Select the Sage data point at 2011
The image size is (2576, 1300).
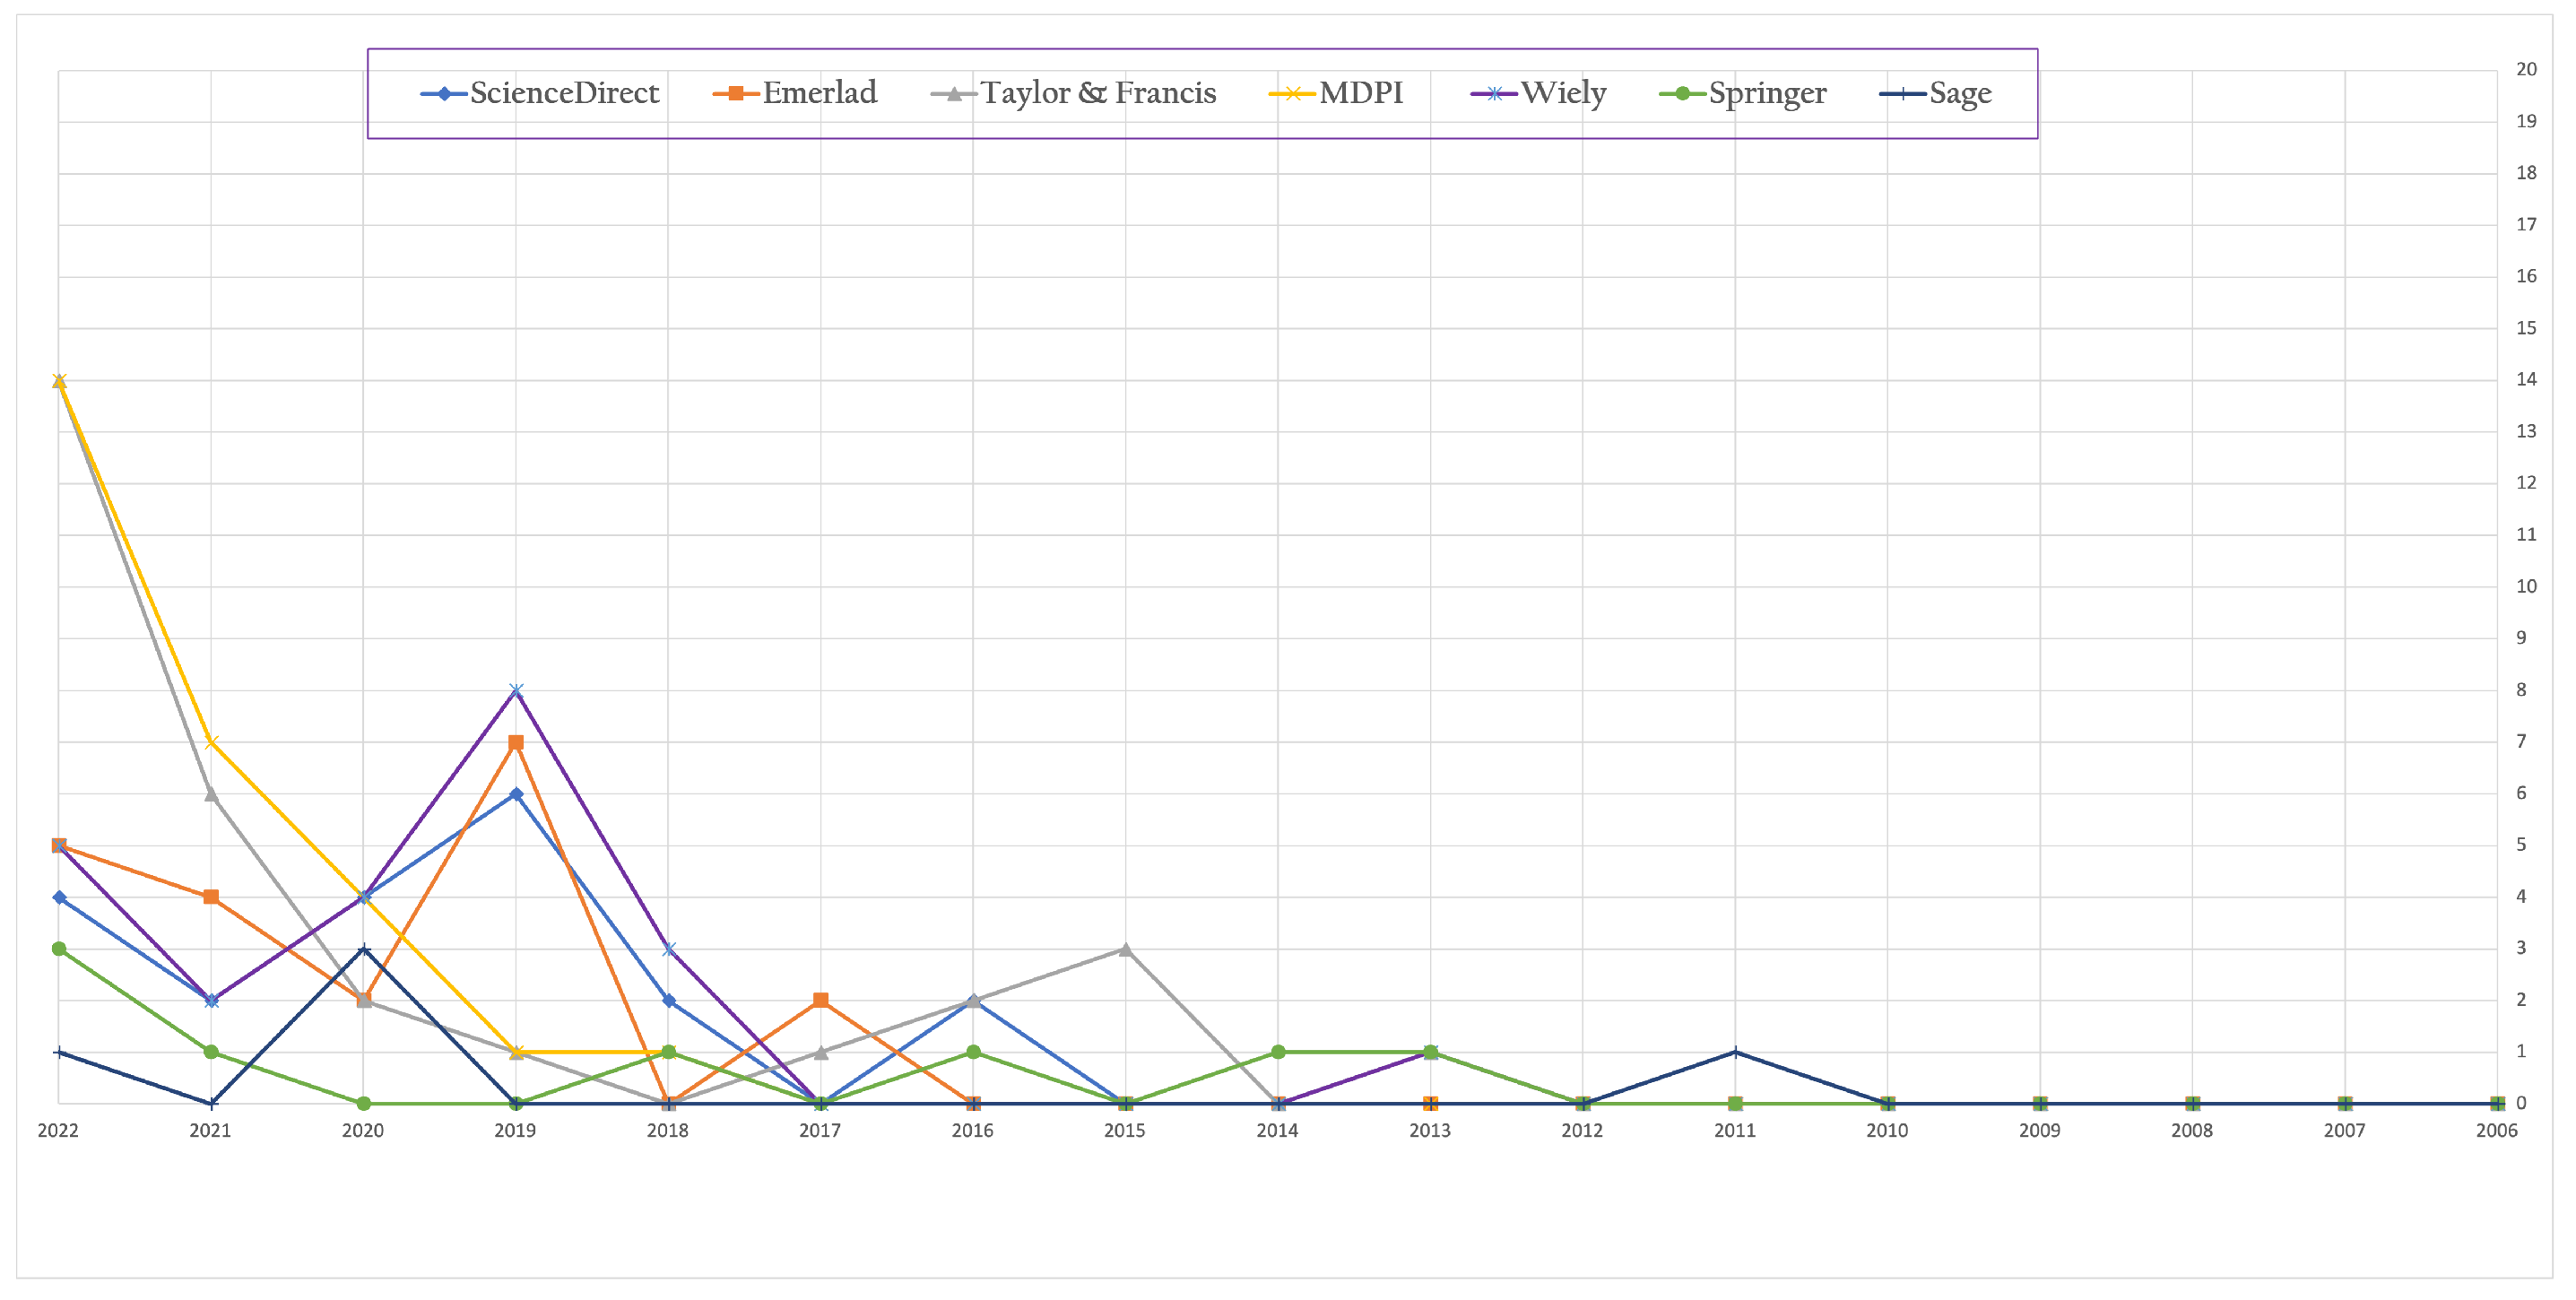tap(1735, 1052)
